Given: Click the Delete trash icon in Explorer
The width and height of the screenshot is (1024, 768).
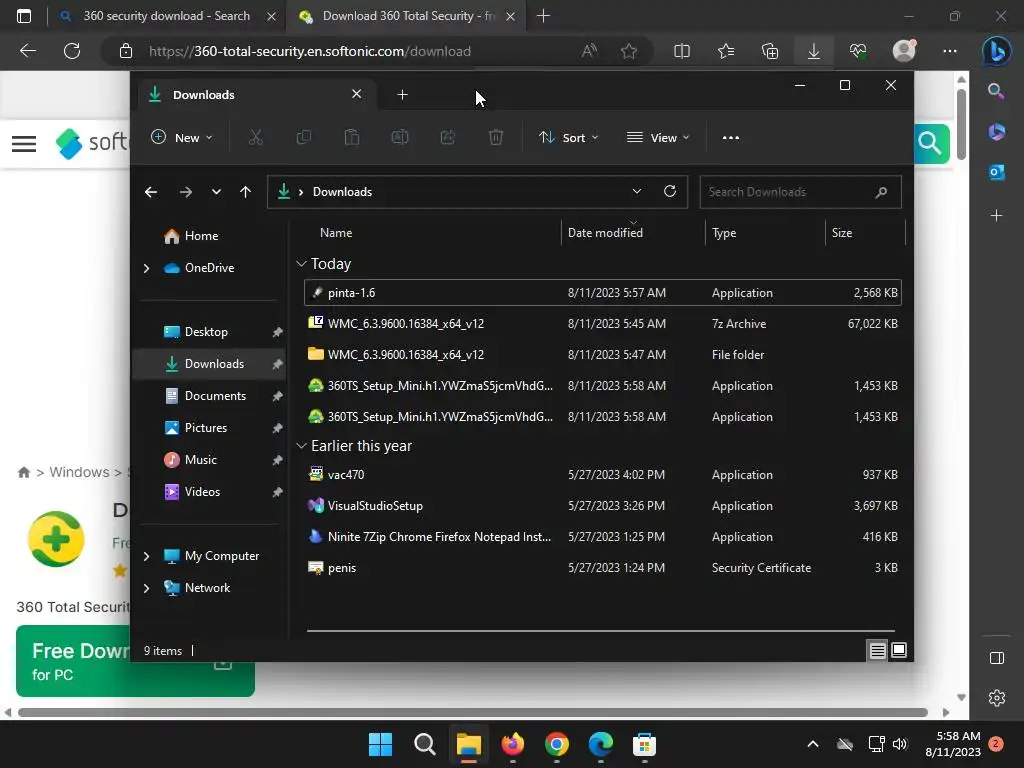Looking at the screenshot, I should pyautogui.click(x=496, y=138).
